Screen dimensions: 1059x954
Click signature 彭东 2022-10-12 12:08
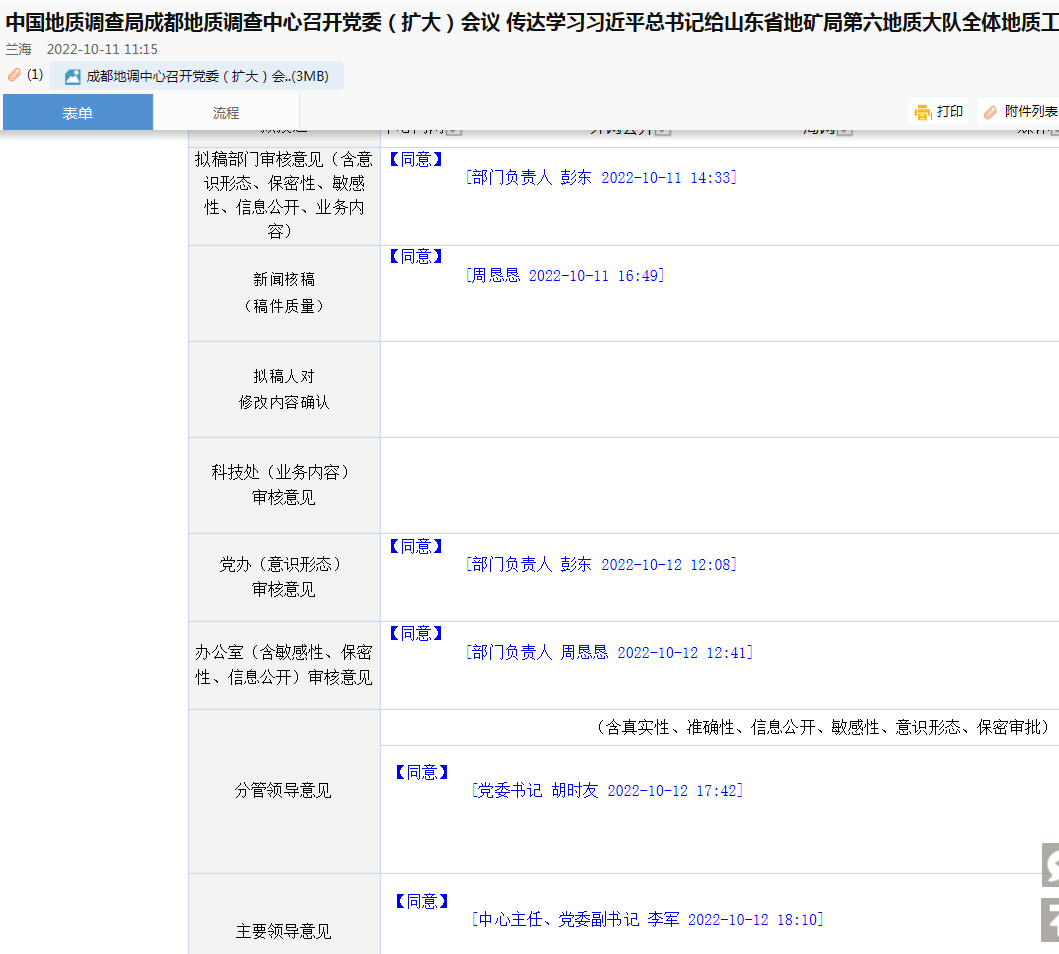coord(601,564)
